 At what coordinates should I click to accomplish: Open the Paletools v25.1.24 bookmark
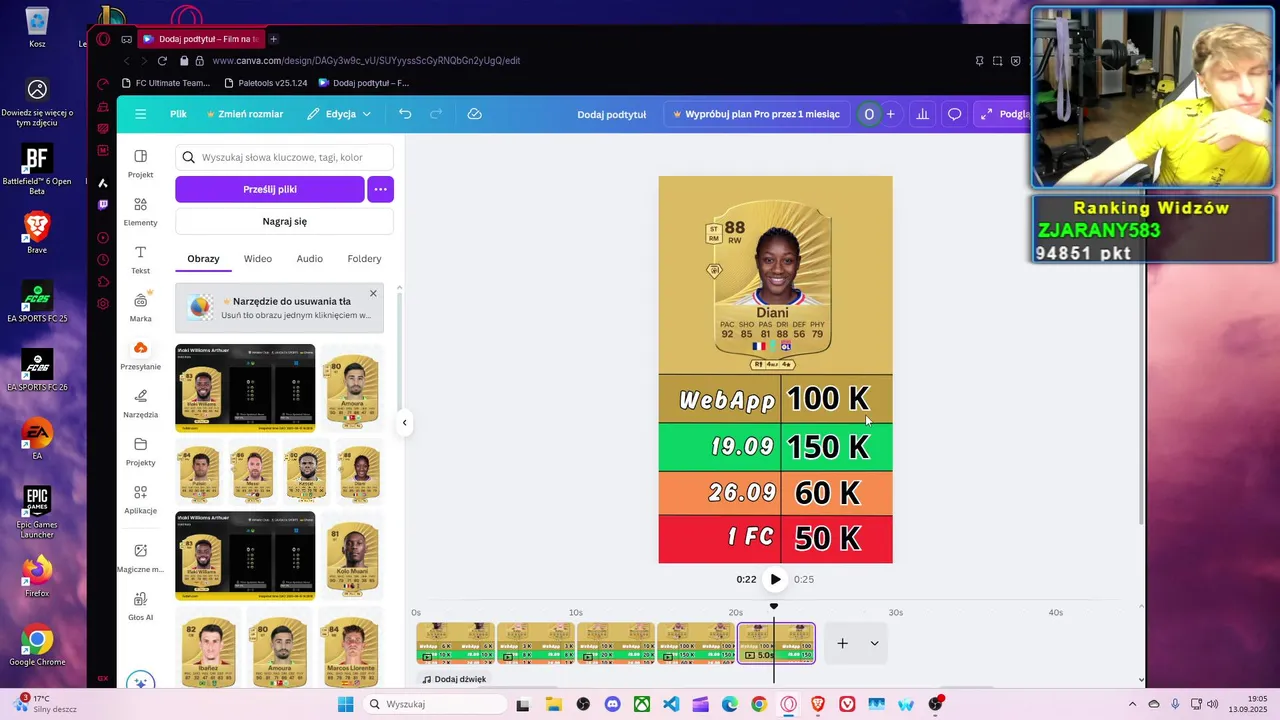tap(266, 83)
